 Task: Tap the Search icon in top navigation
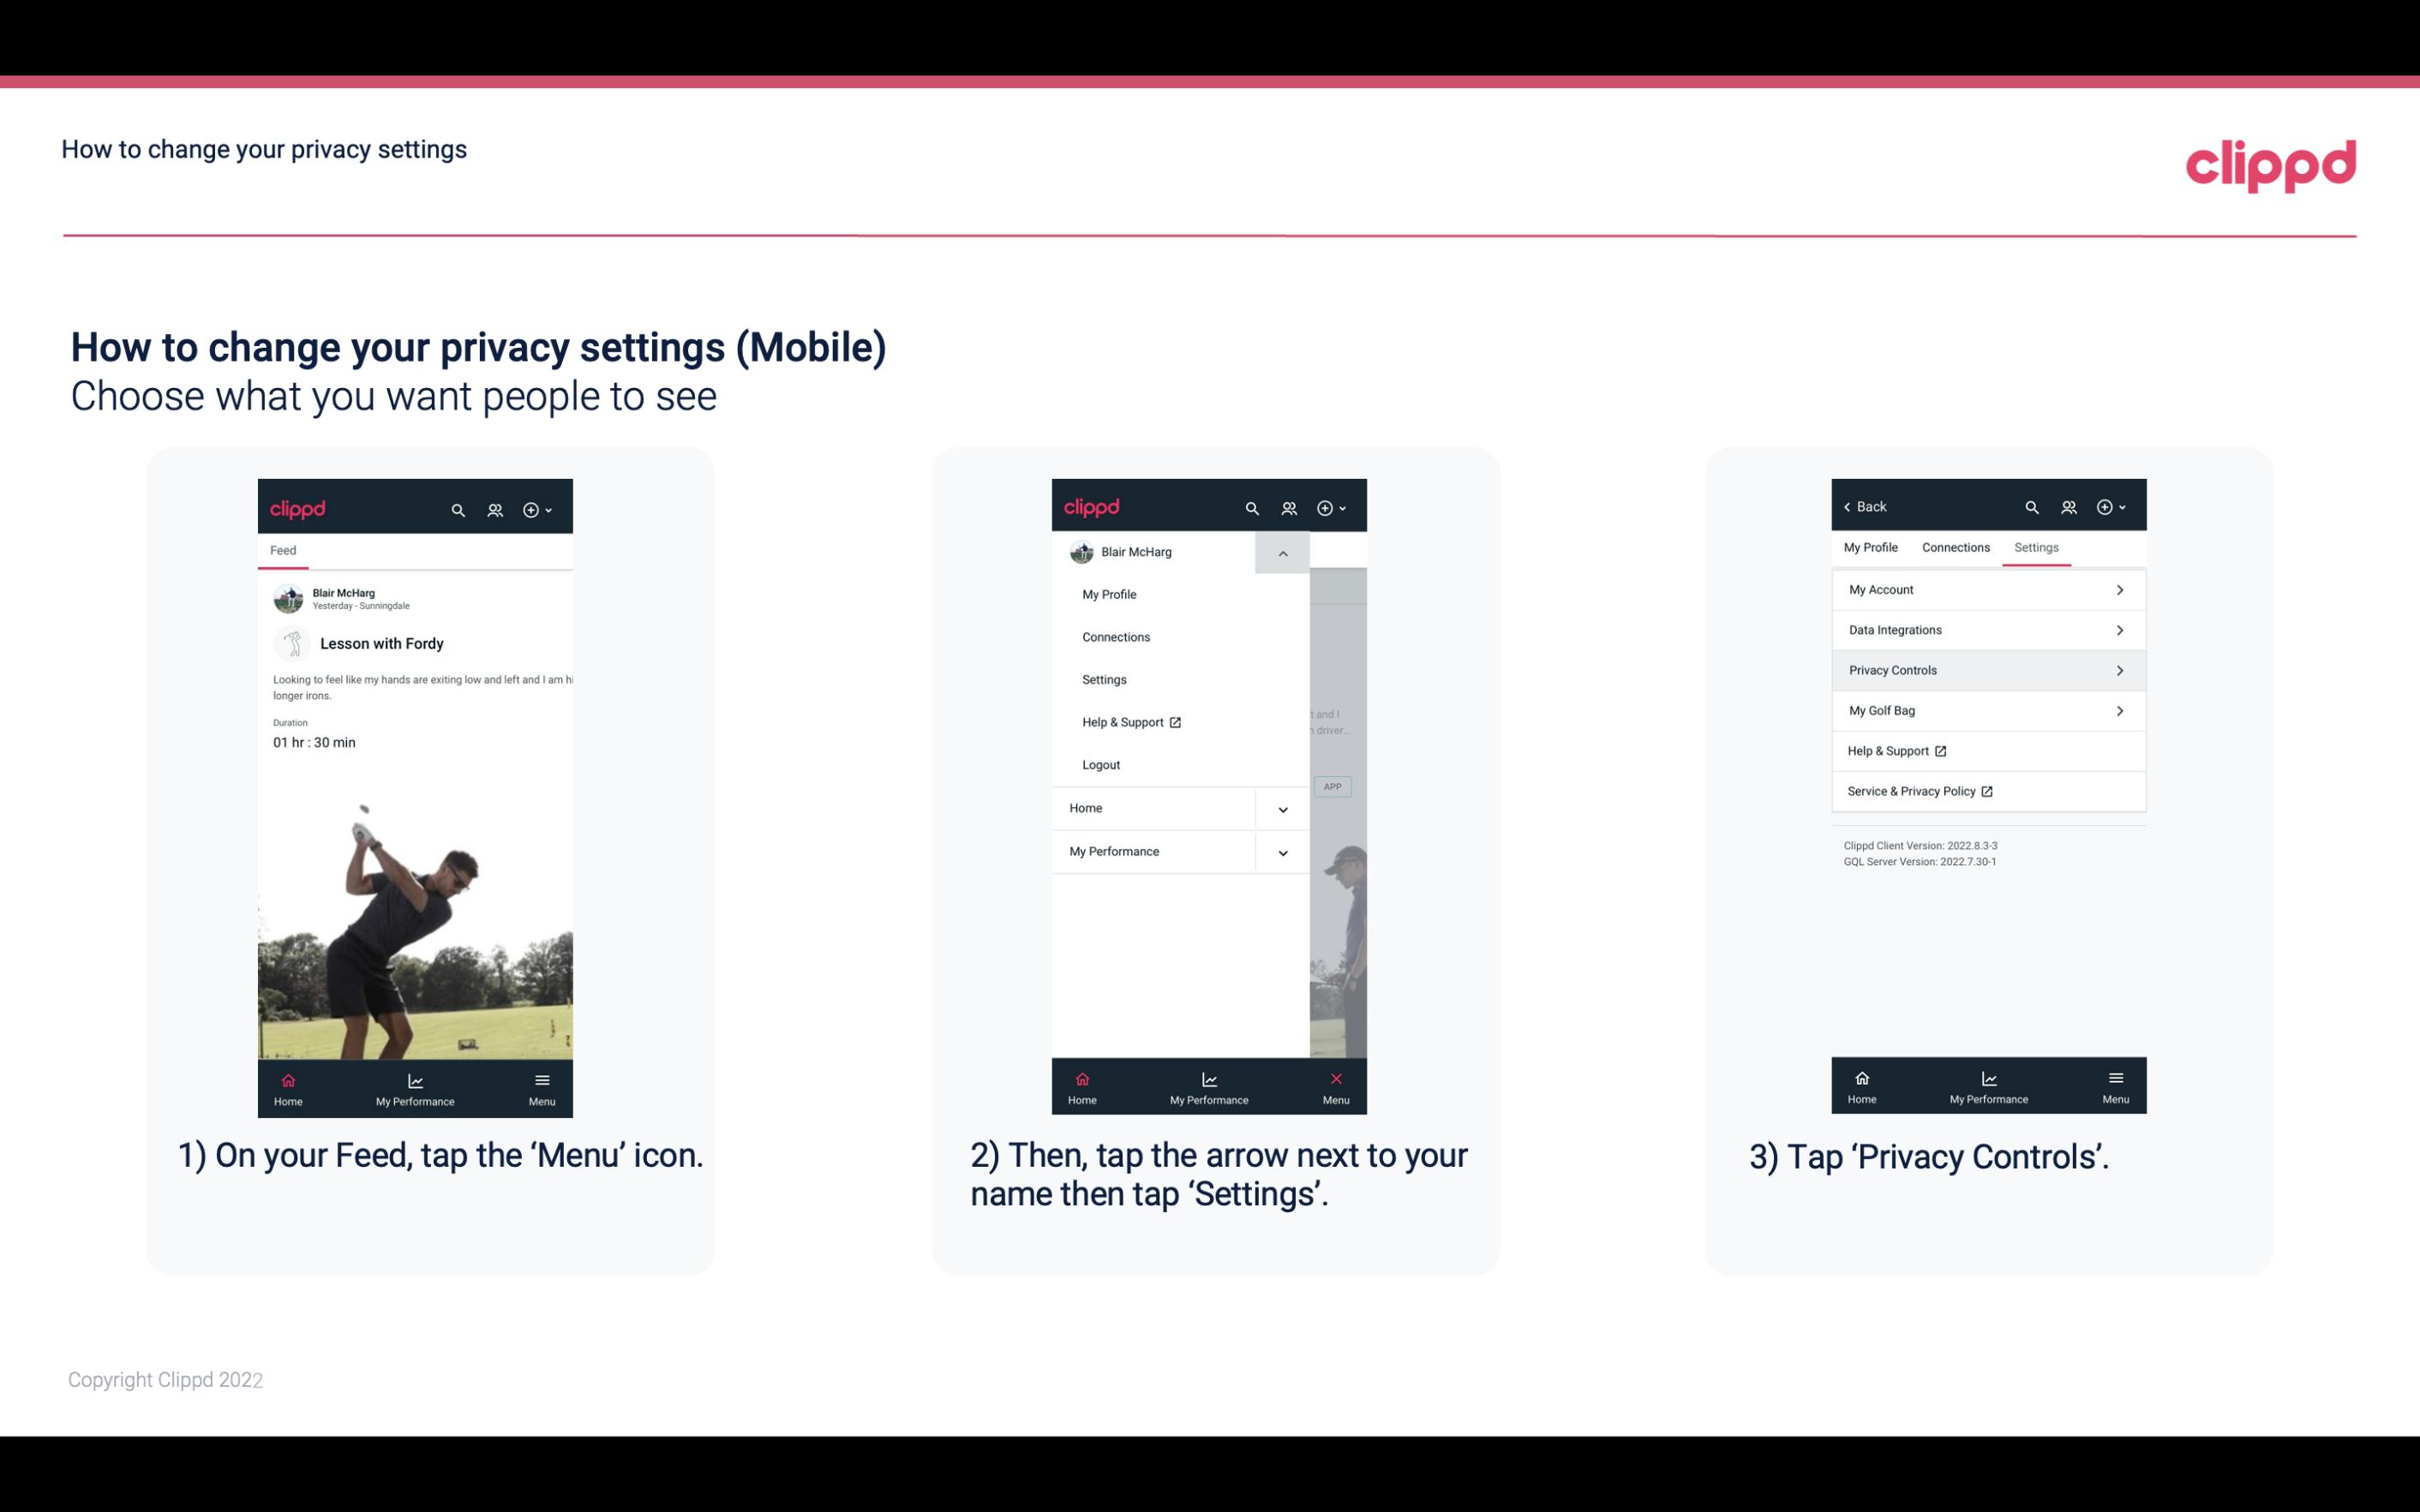[x=457, y=509]
